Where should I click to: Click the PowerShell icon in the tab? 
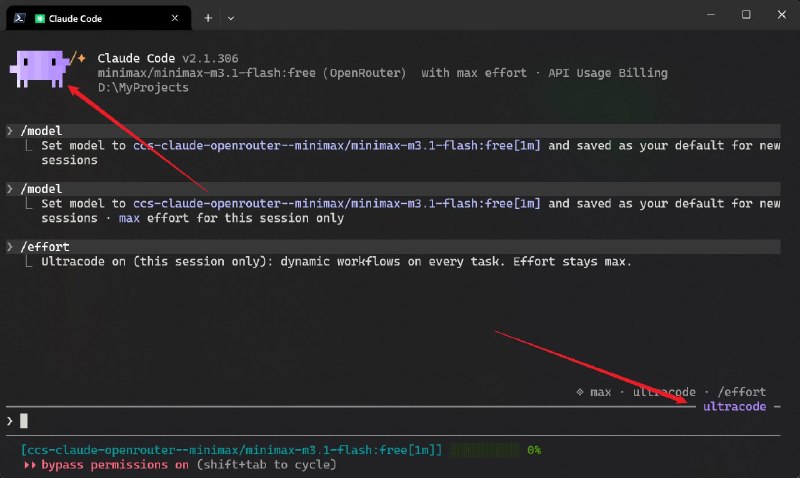point(19,18)
